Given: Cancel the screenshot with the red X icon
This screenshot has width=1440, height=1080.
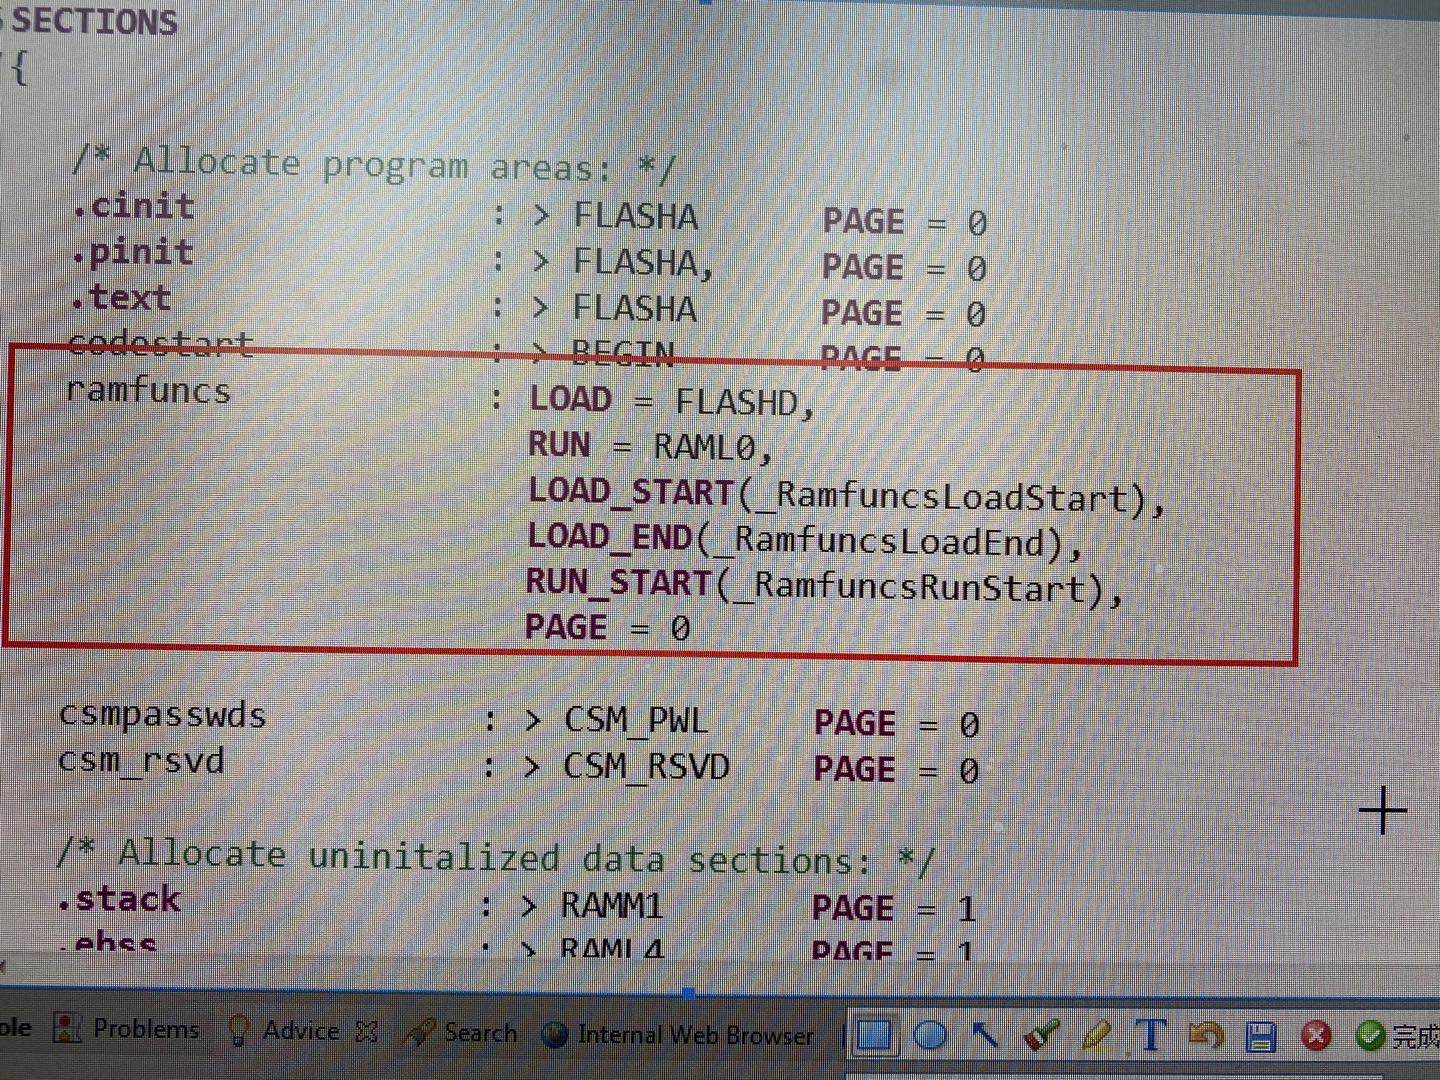Looking at the screenshot, I should pos(1317,1036).
